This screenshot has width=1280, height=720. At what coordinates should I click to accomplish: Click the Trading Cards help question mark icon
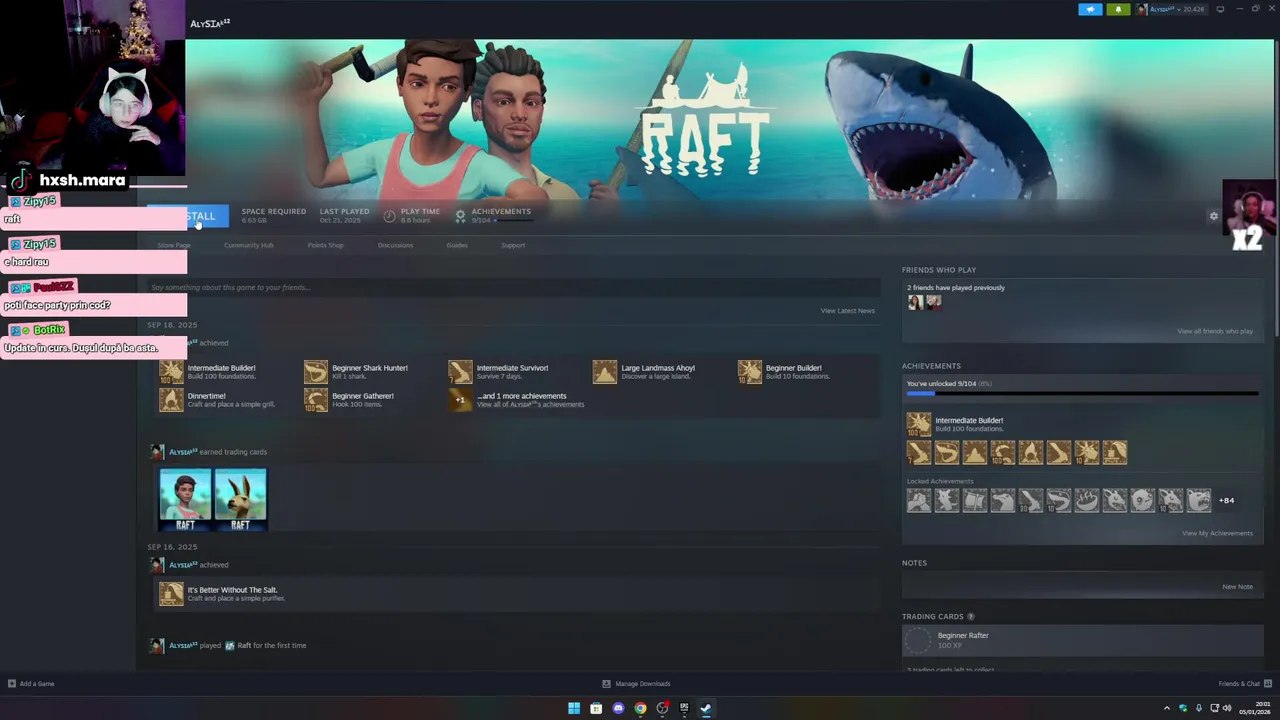[x=970, y=617]
